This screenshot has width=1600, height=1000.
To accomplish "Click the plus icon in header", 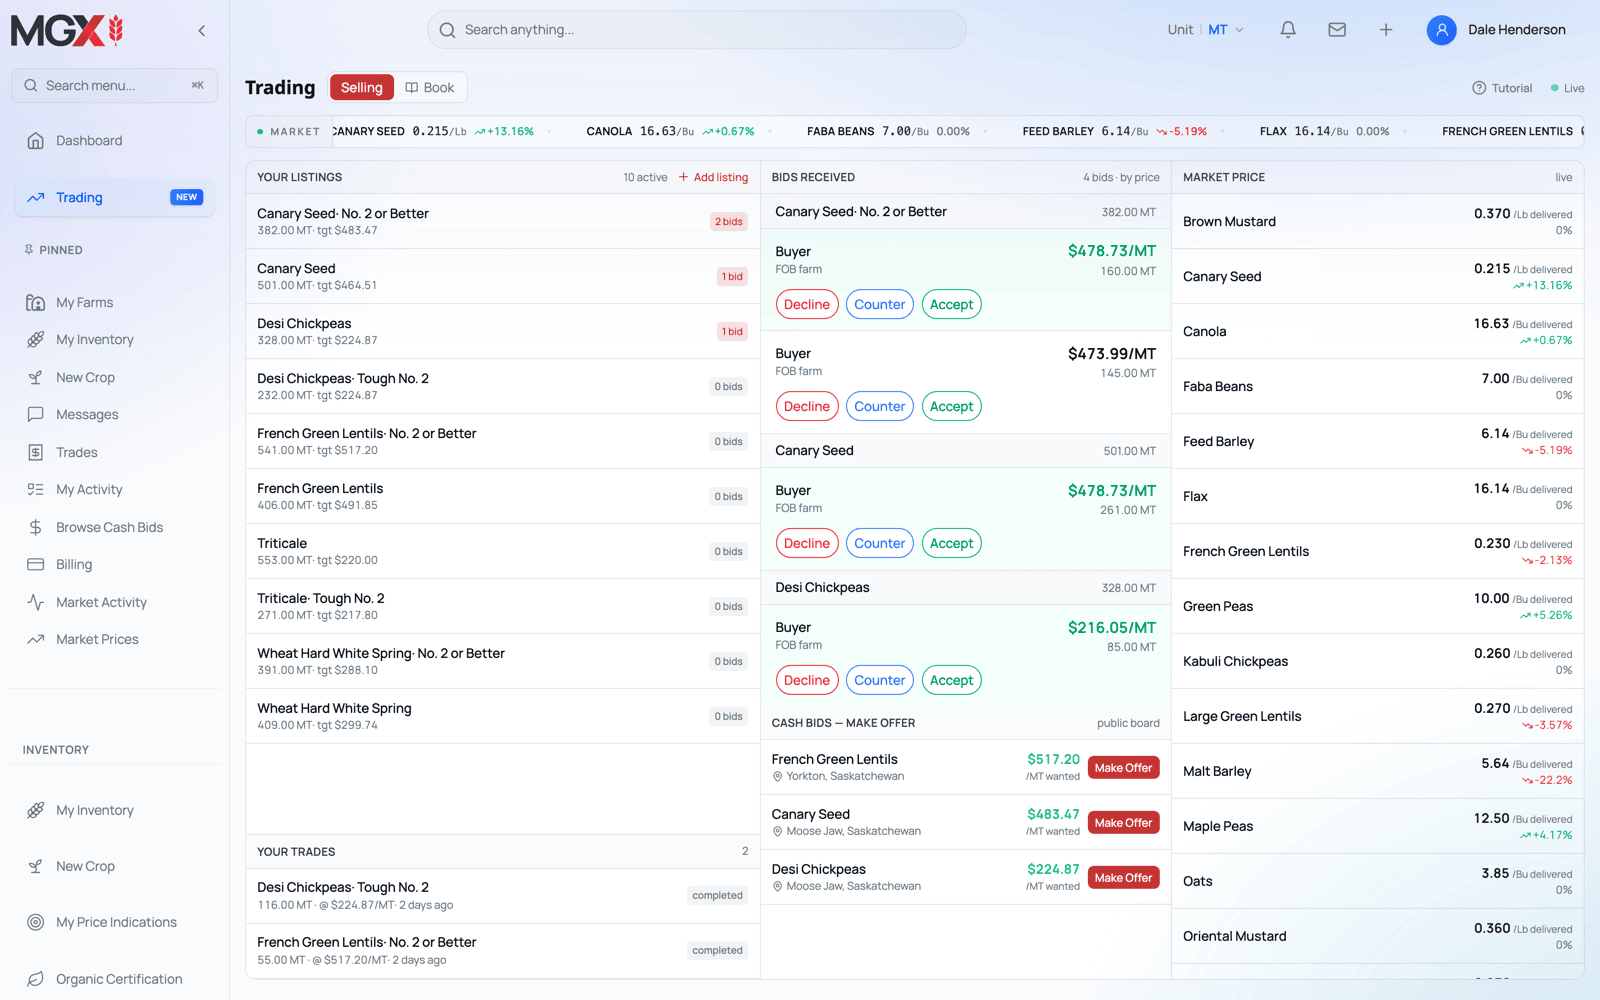I will [1386, 30].
